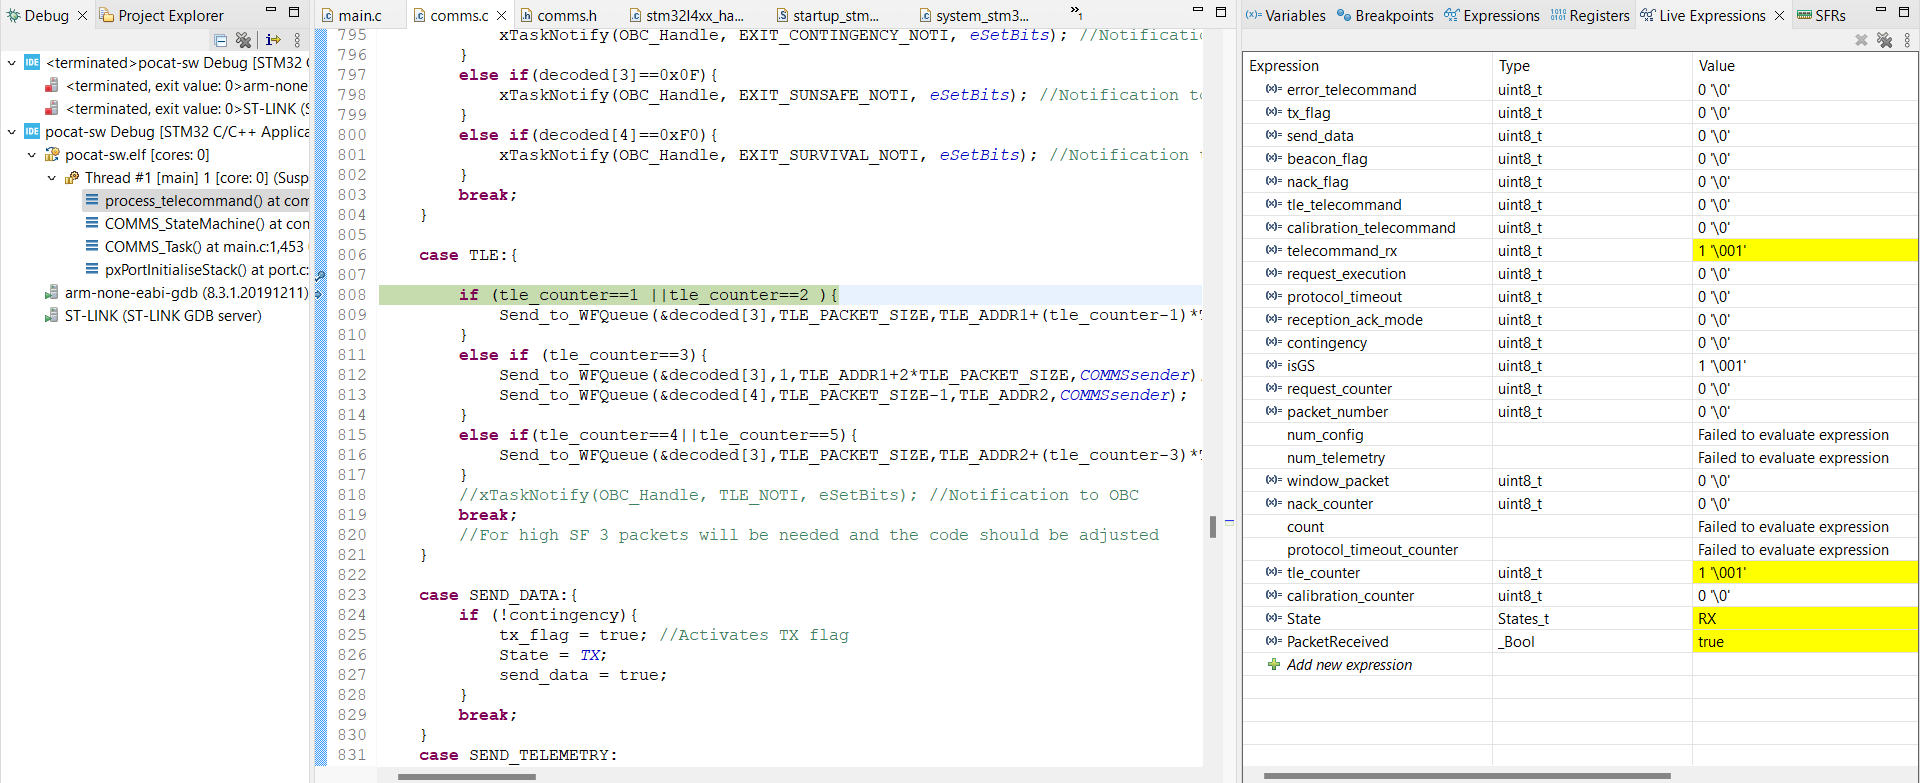Remove all terminated launches in Debug view
1920x783 pixels.
point(243,40)
